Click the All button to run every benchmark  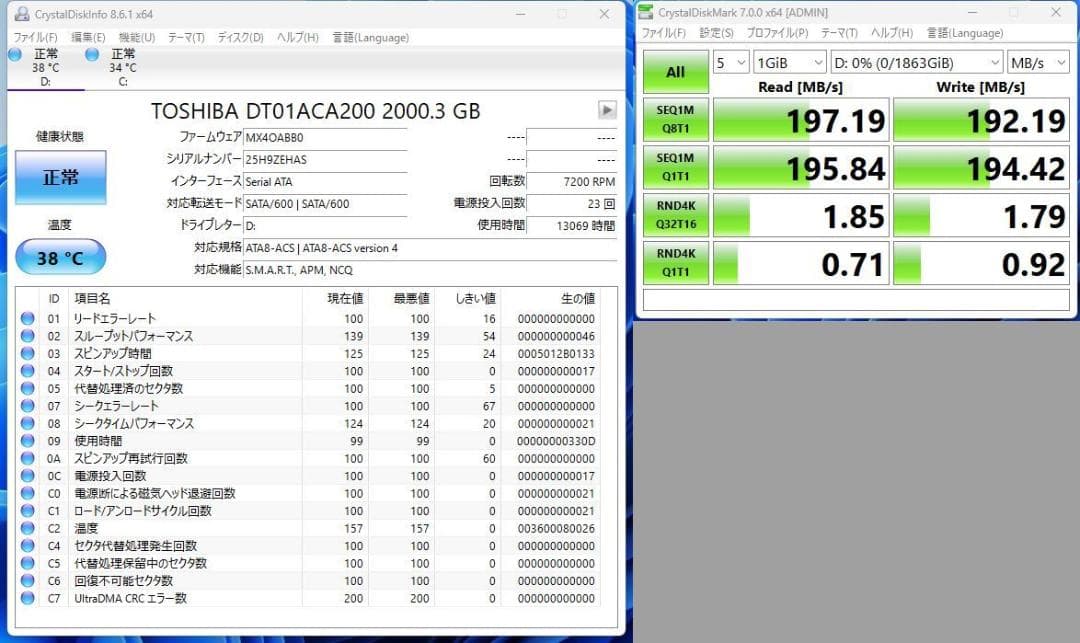(x=675, y=72)
